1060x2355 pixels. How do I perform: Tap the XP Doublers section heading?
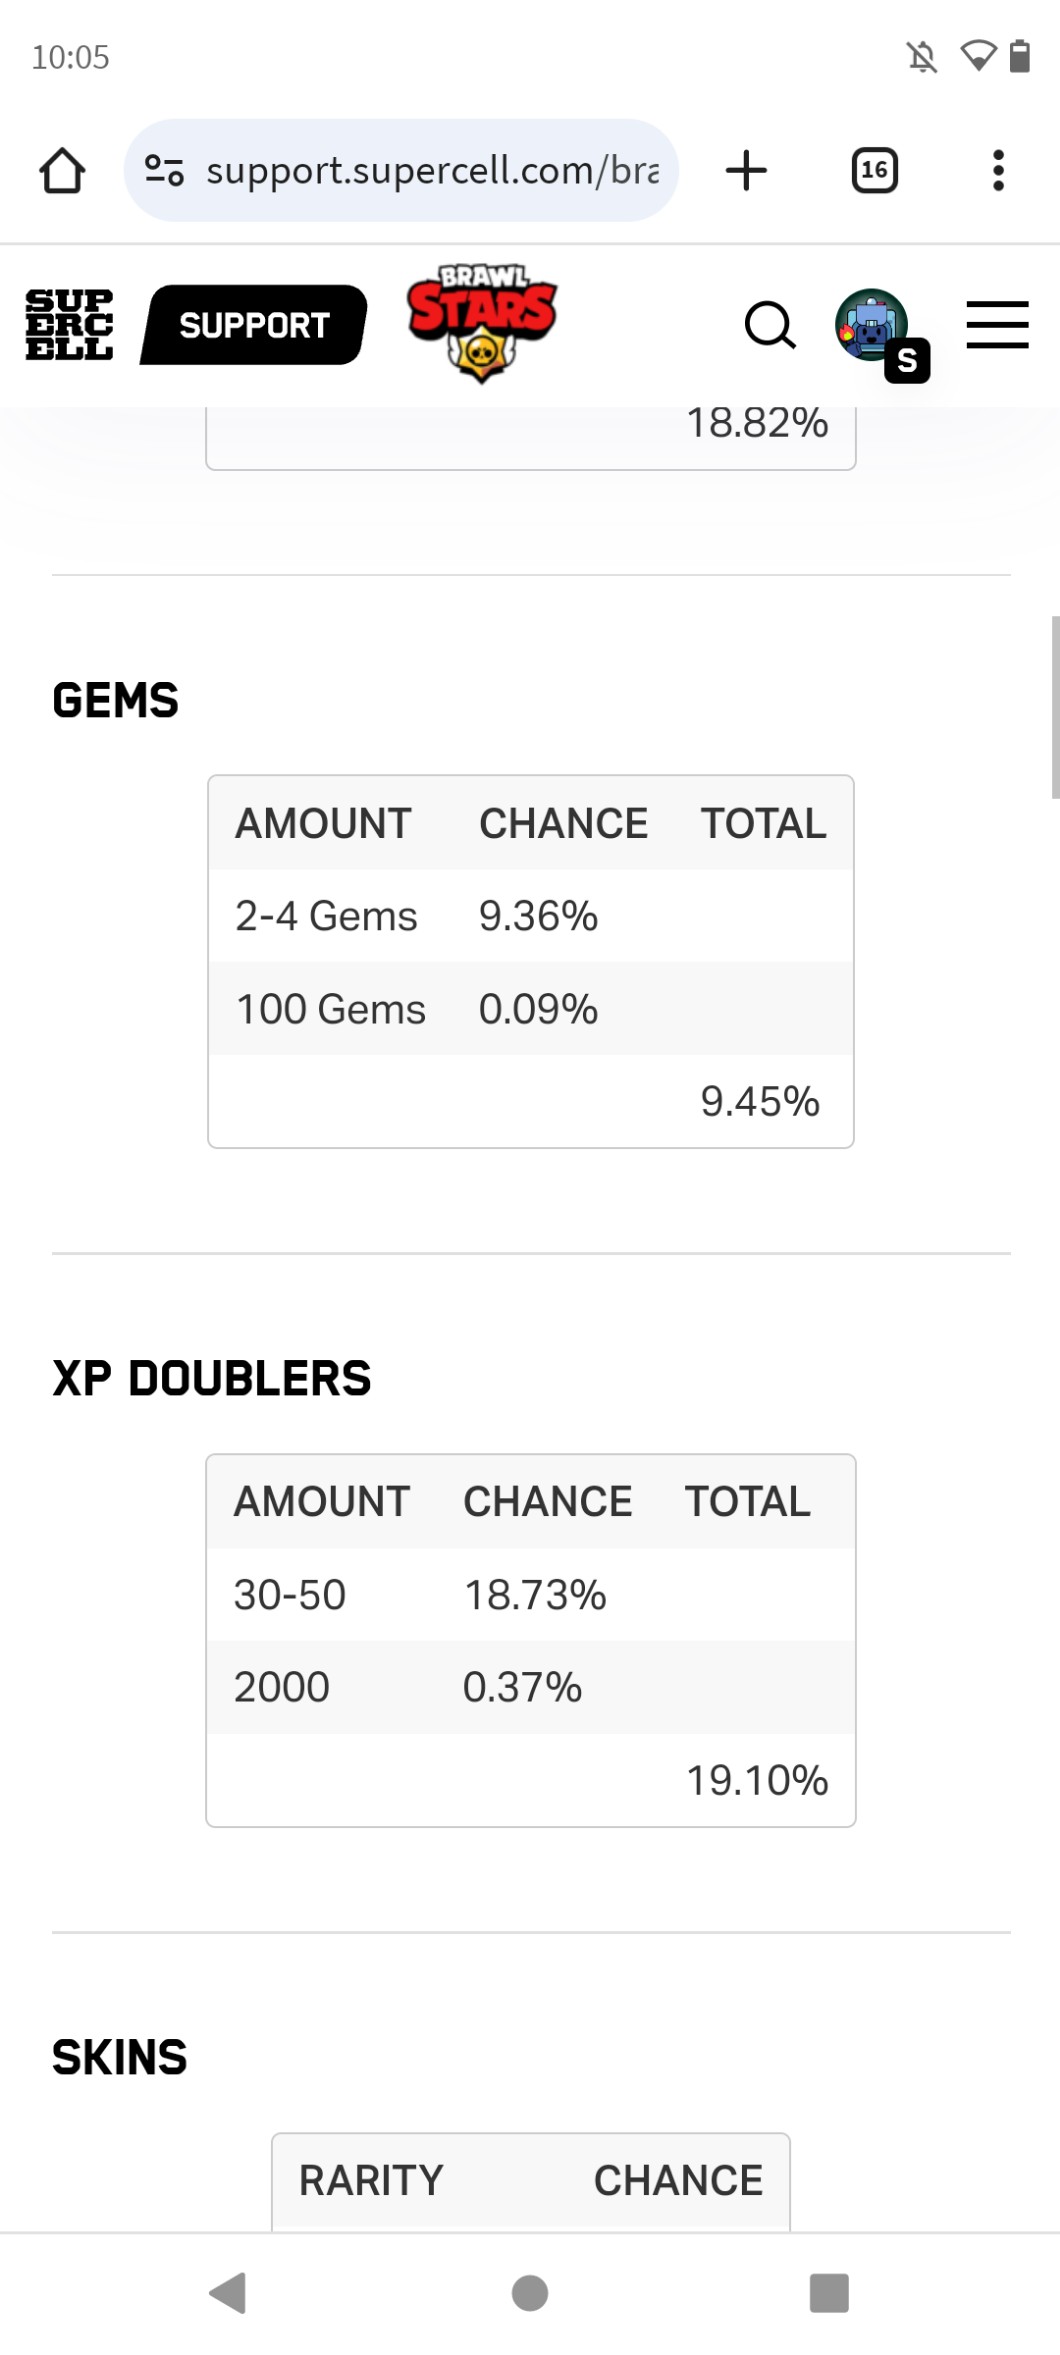click(x=212, y=1378)
